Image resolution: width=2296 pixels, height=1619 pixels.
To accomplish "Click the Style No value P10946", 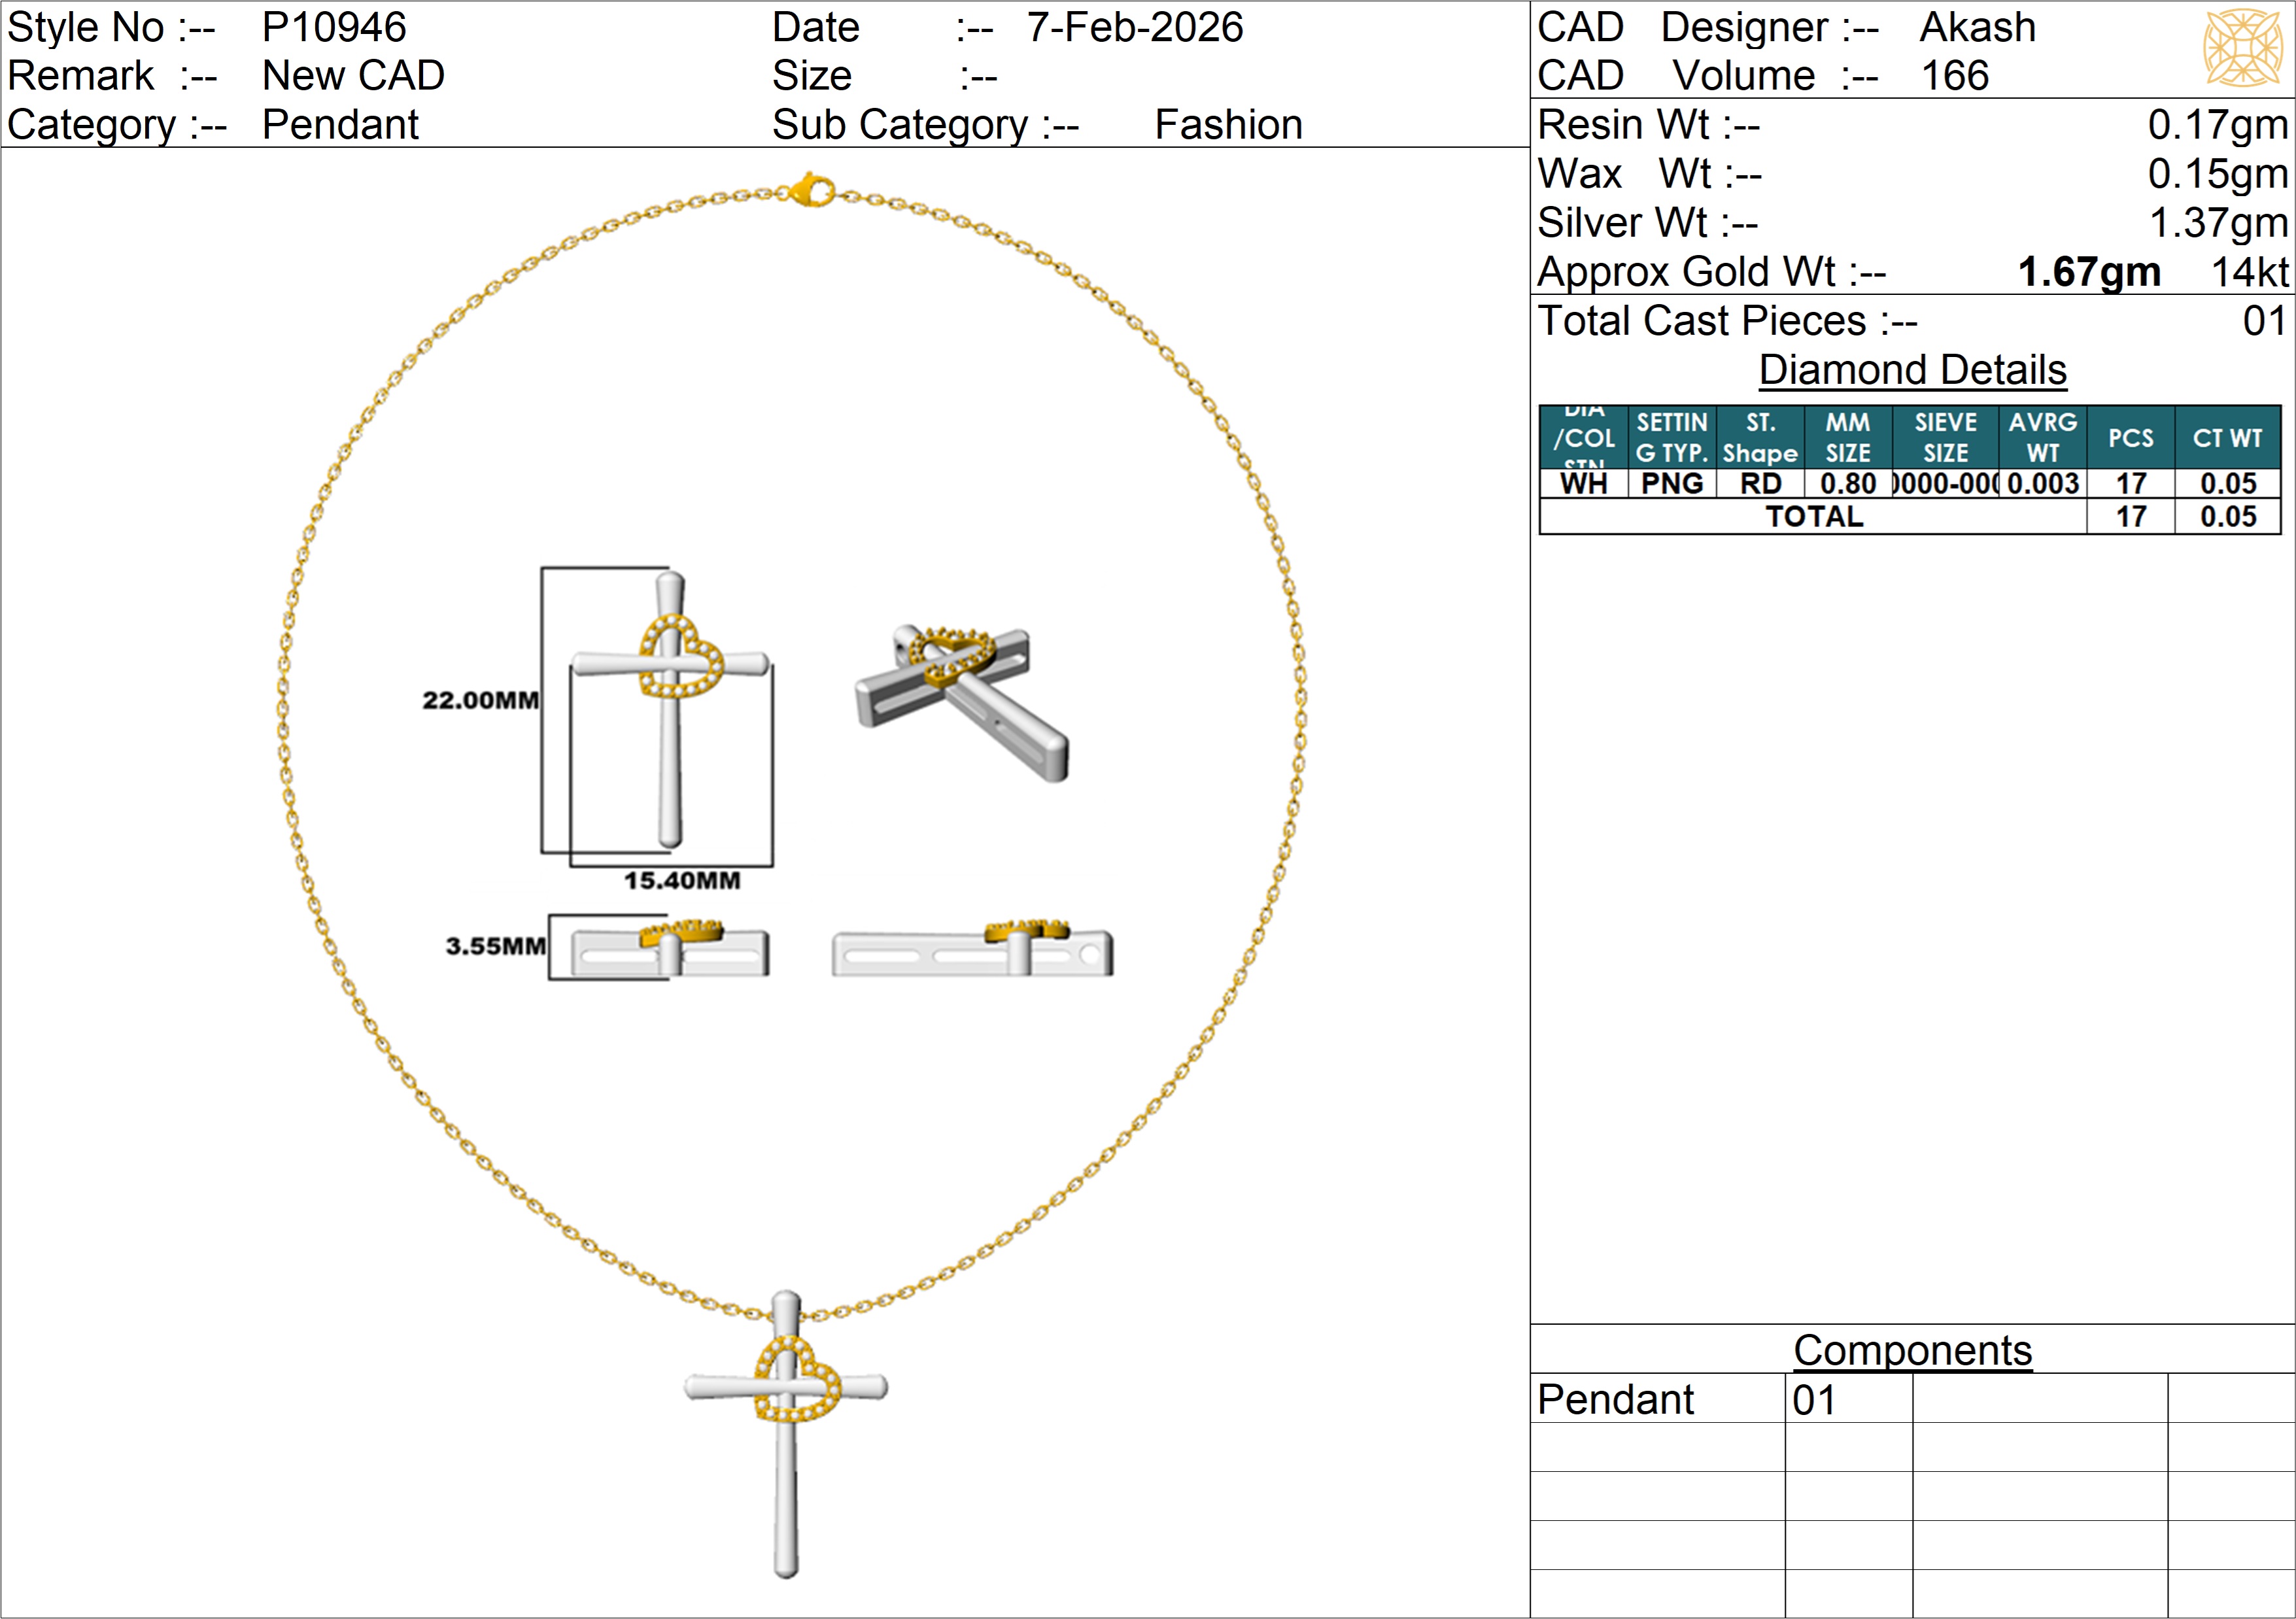I will pyautogui.click(x=334, y=27).
